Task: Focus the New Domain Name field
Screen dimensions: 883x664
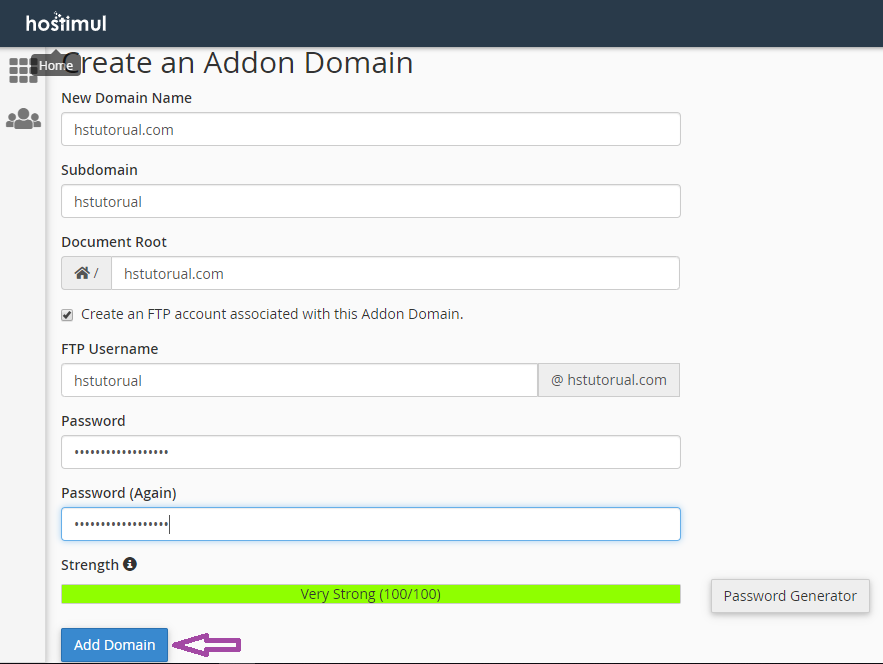Action: (370, 129)
